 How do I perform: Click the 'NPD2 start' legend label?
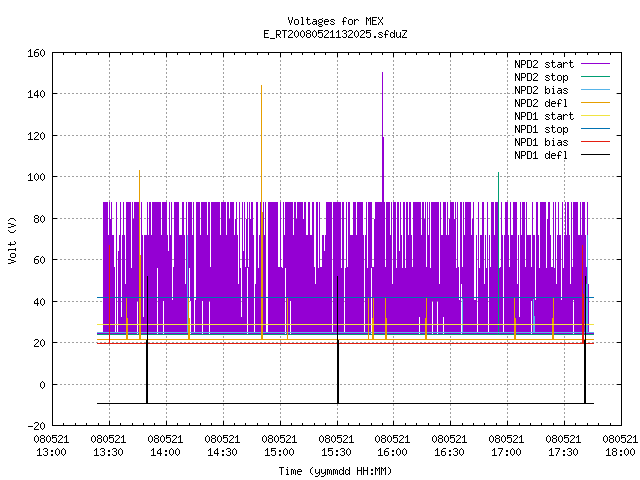pyautogui.click(x=544, y=64)
